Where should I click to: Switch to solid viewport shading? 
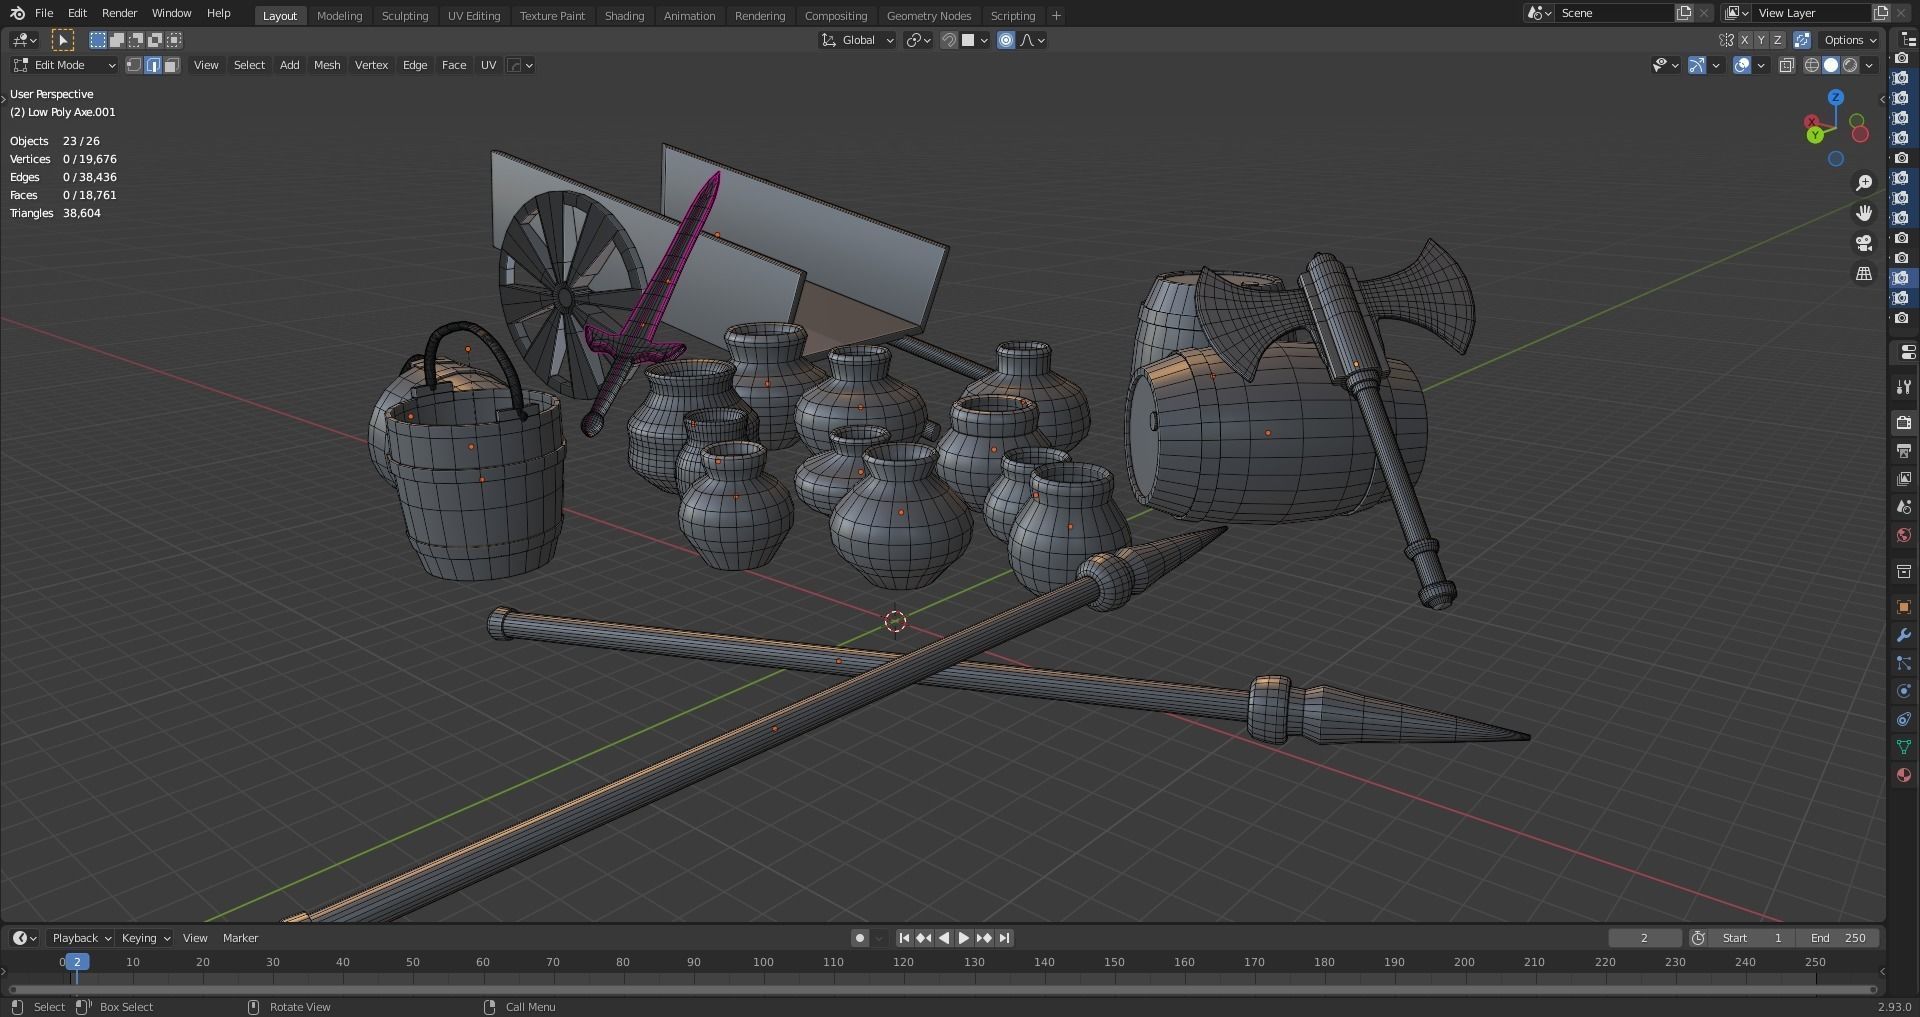coord(1831,65)
